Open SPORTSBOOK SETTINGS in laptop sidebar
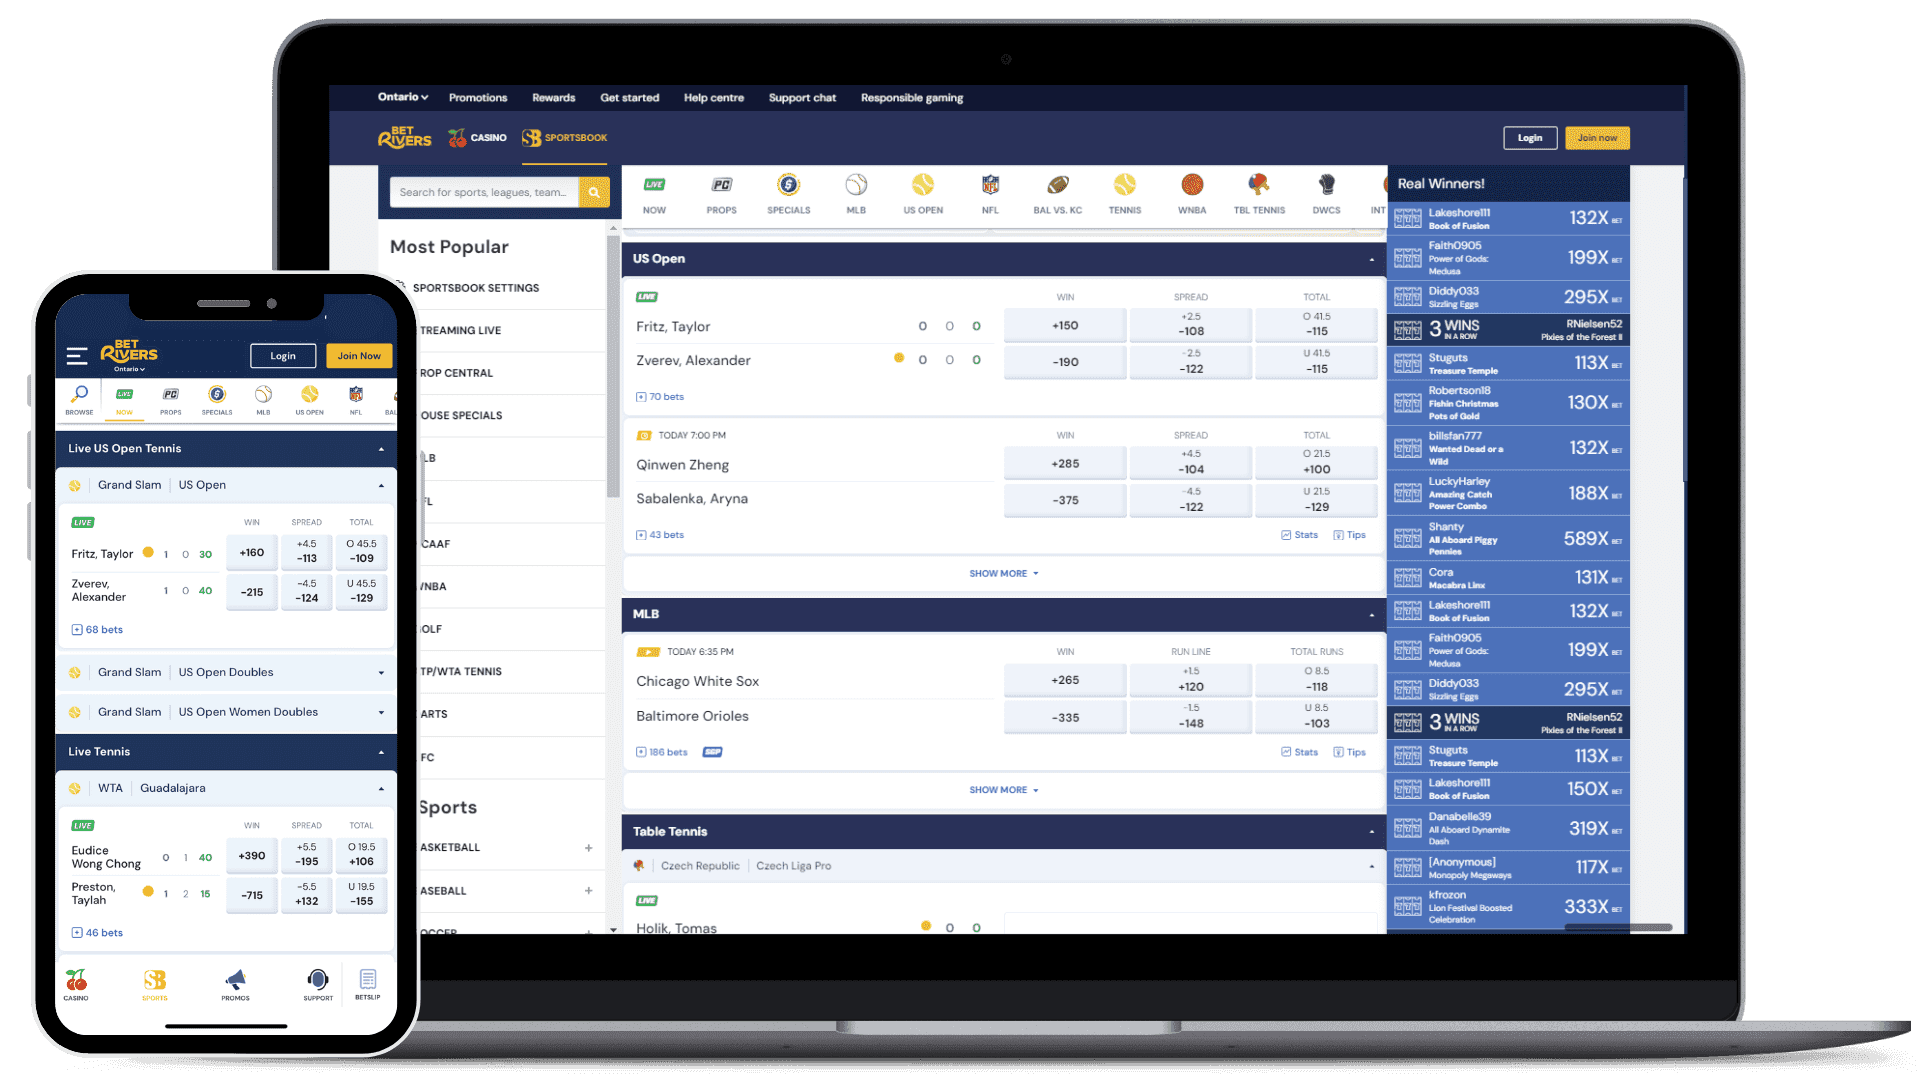Viewport: 1920px width, 1080px height. pyautogui.click(x=476, y=288)
